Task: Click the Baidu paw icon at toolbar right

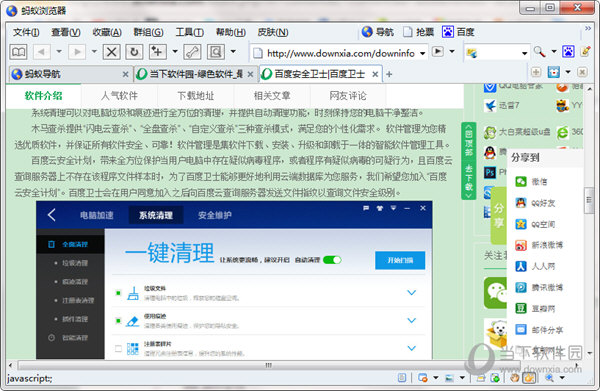Action: (568, 51)
